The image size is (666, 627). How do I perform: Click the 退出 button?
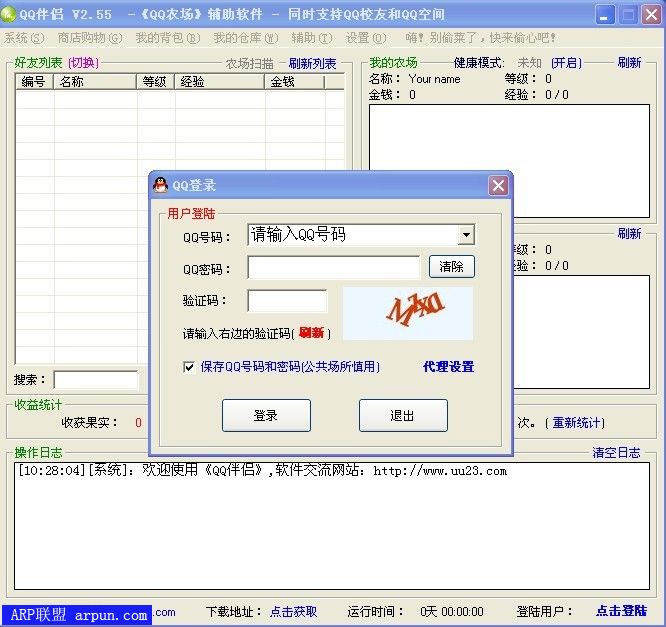point(403,415)
